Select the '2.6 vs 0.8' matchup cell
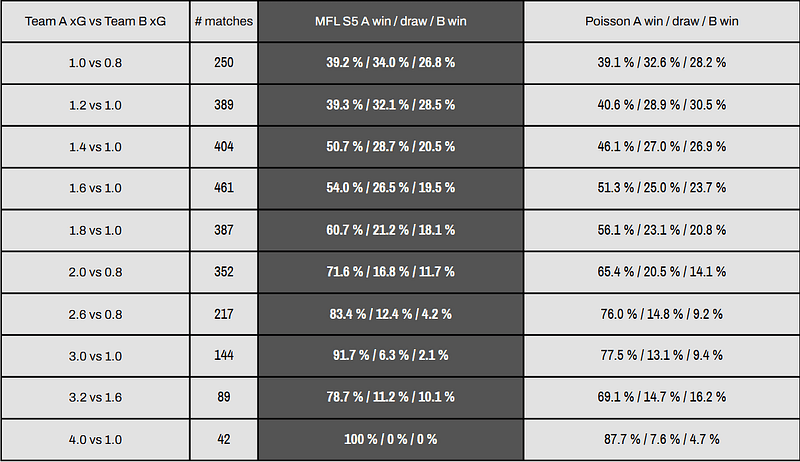800x462 pixels. coord(96,314)
